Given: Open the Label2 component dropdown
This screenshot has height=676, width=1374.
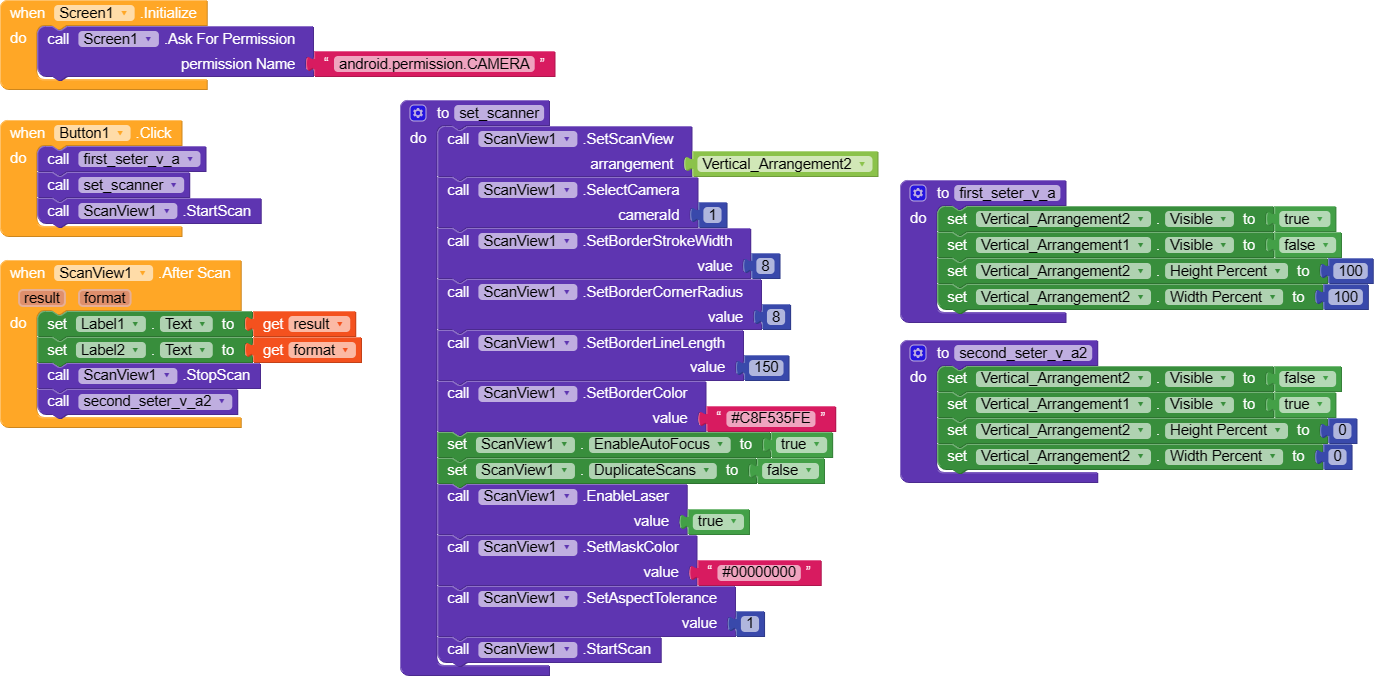Looking at the screenshot, I should point(110,350).
